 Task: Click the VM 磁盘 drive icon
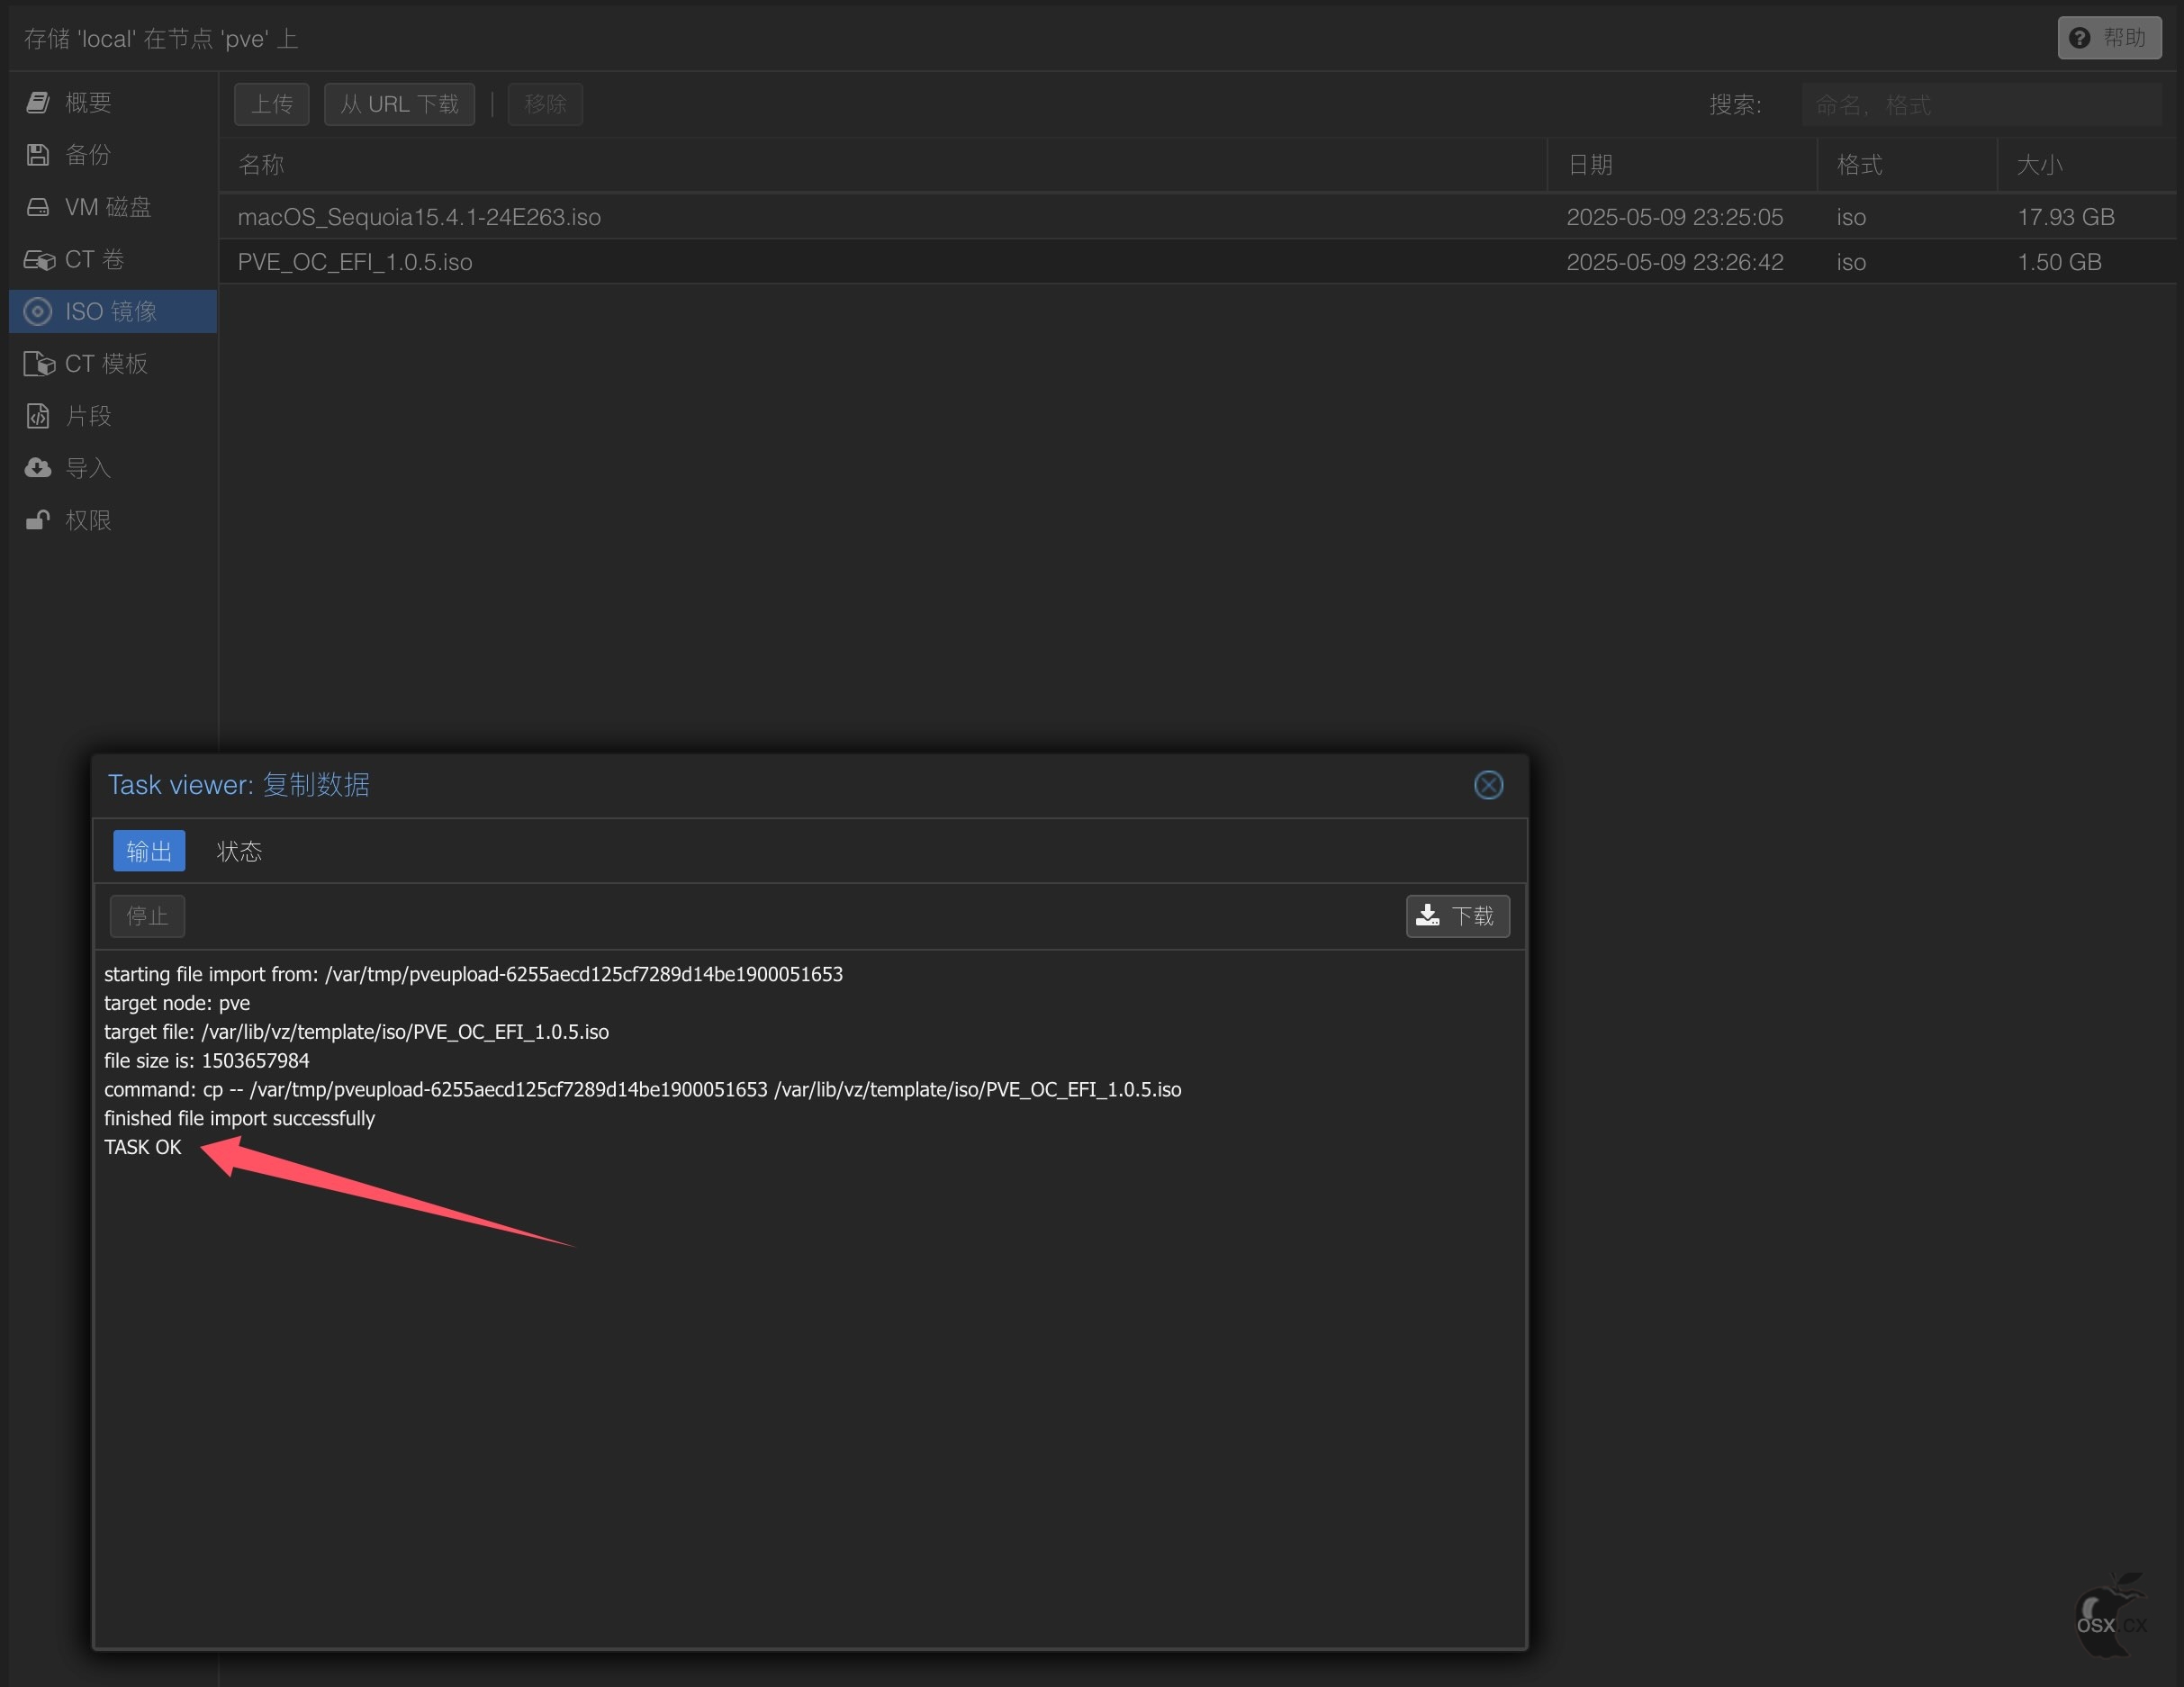[x=38, y=206]
